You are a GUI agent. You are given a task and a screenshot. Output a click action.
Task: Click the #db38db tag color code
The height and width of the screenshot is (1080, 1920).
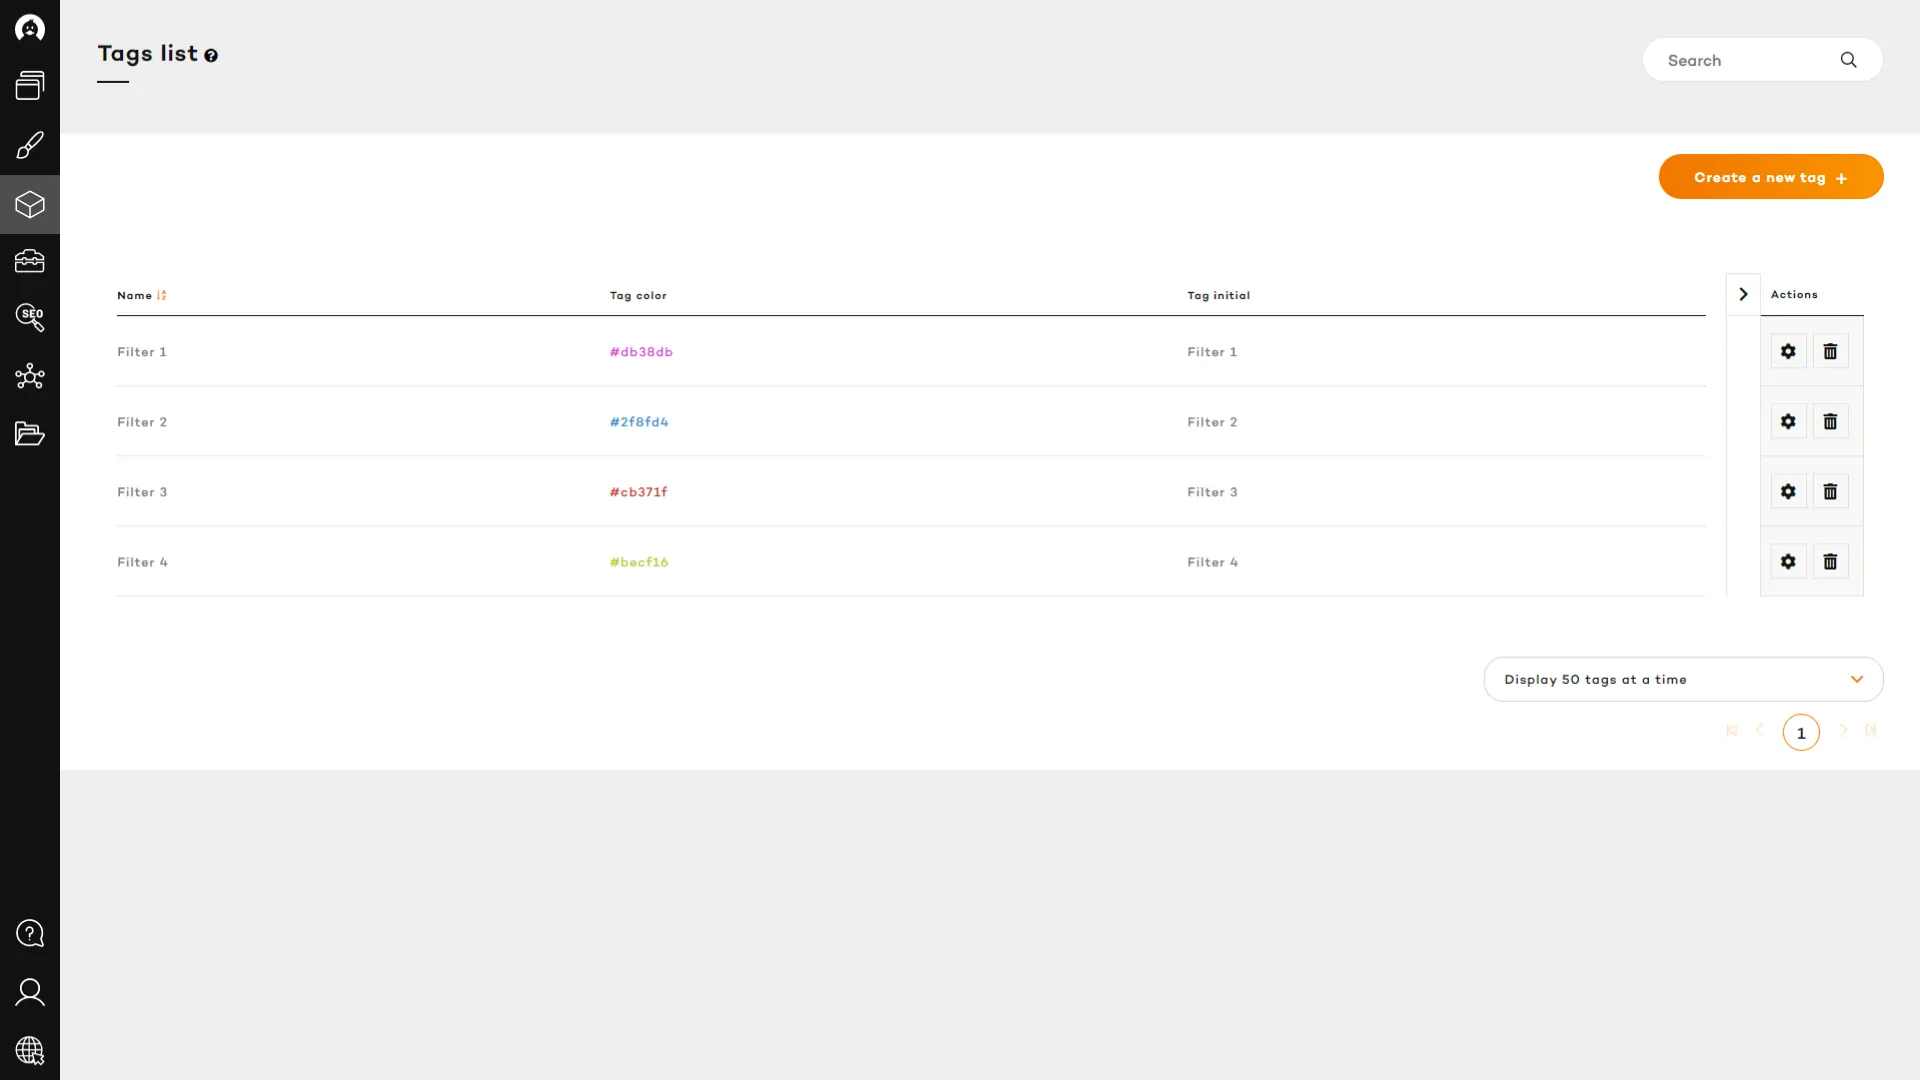pyautogui.click(x=641, y=352)
